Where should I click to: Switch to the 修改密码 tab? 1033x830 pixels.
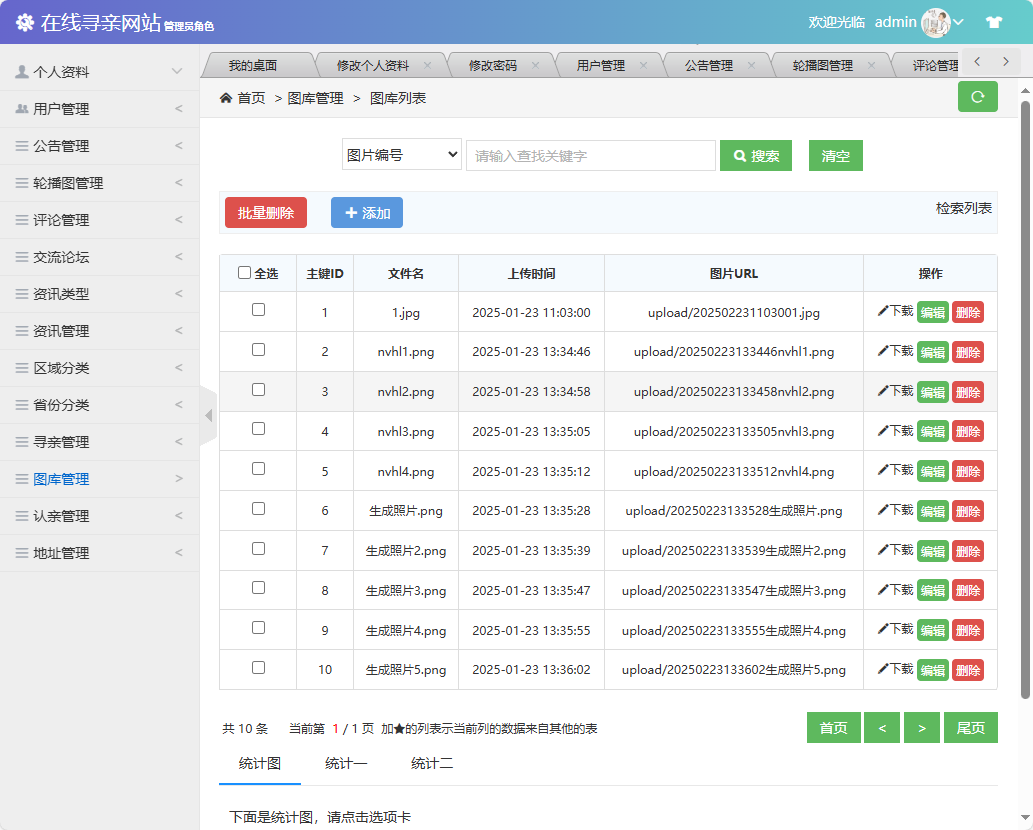tap(495, 63)
